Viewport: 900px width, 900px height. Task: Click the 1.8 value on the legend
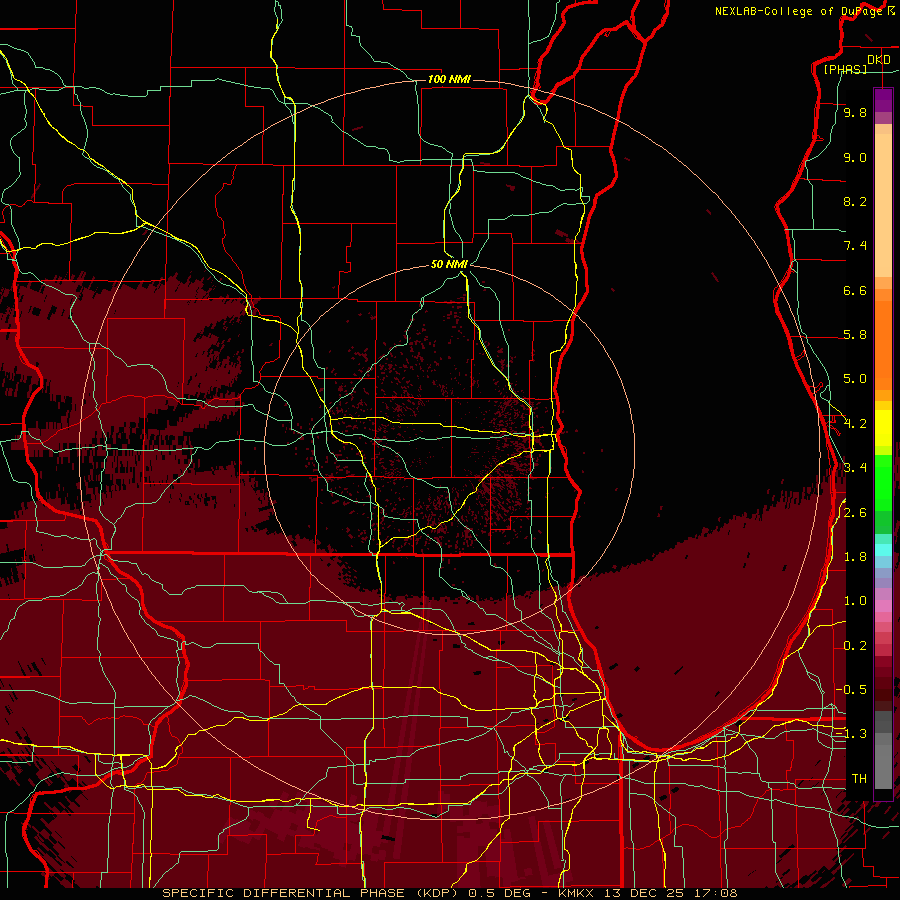[x=855, y=557]
